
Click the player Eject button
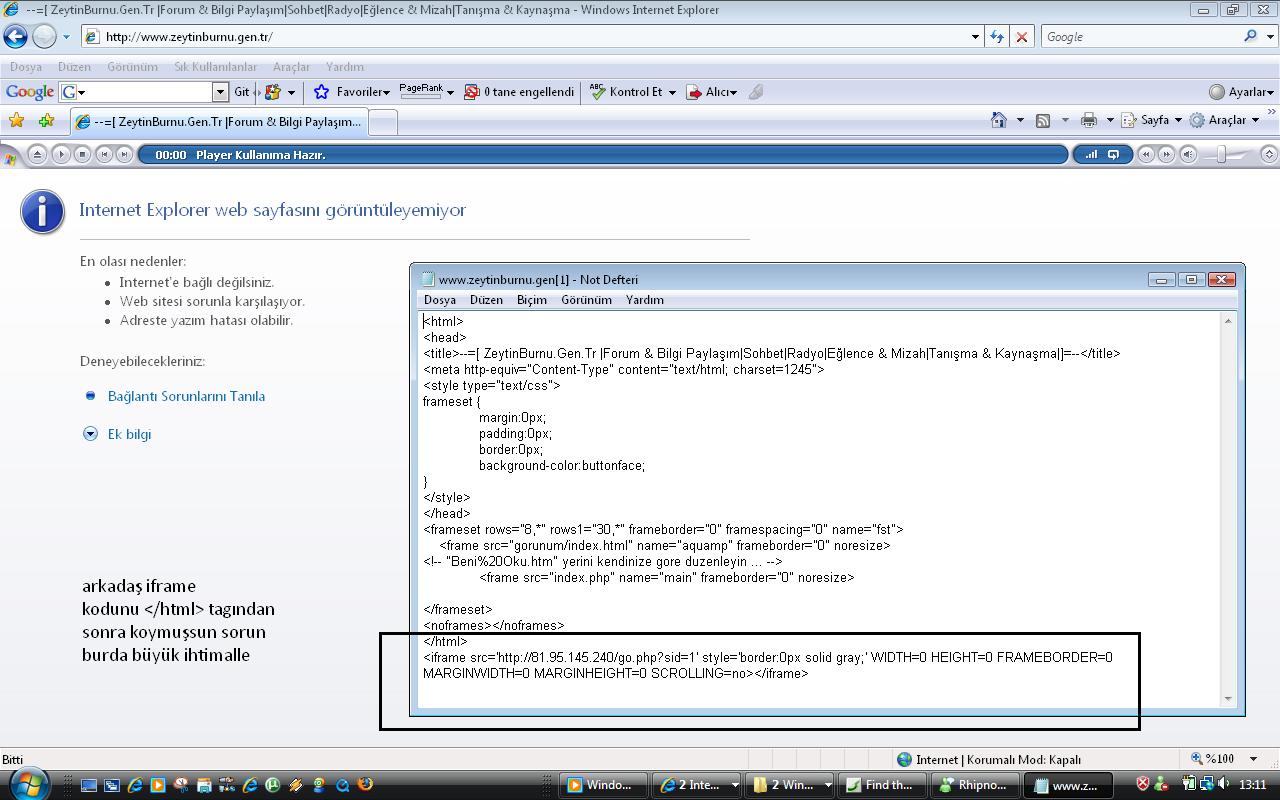click(38, 155)
